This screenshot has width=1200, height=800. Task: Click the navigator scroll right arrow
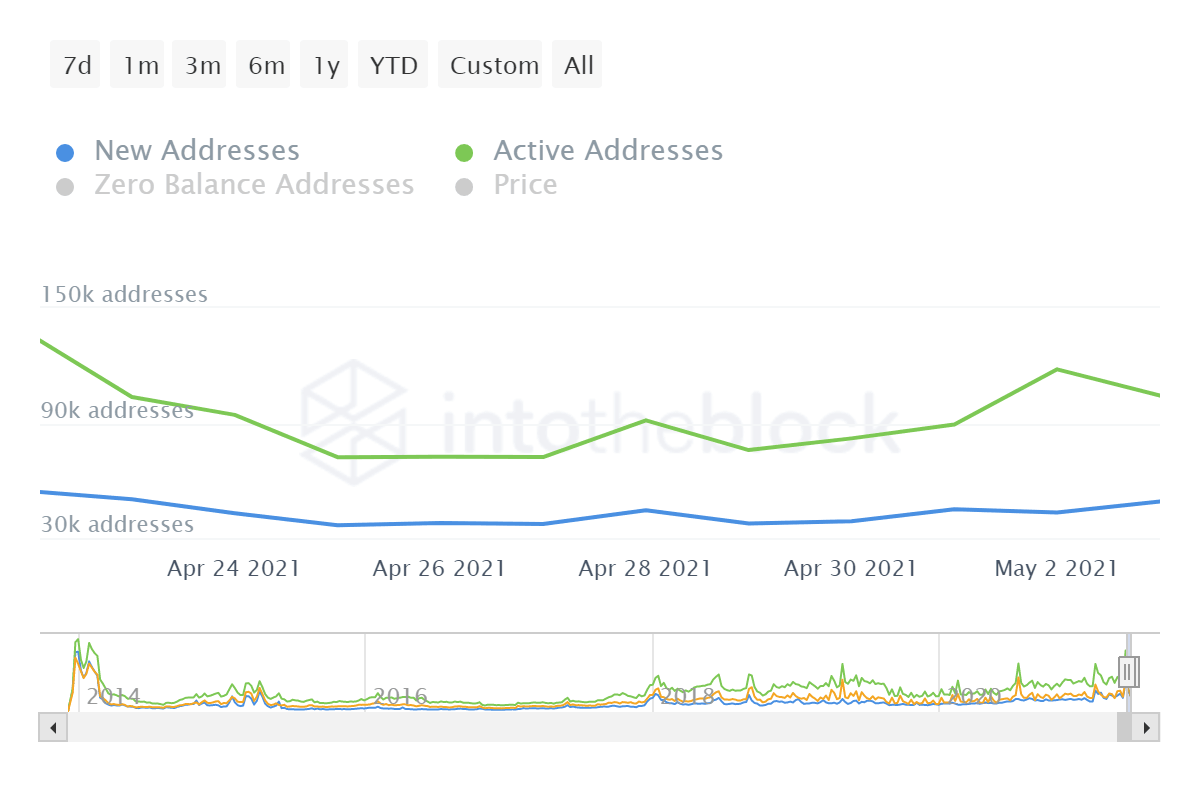pos(1147,727)
